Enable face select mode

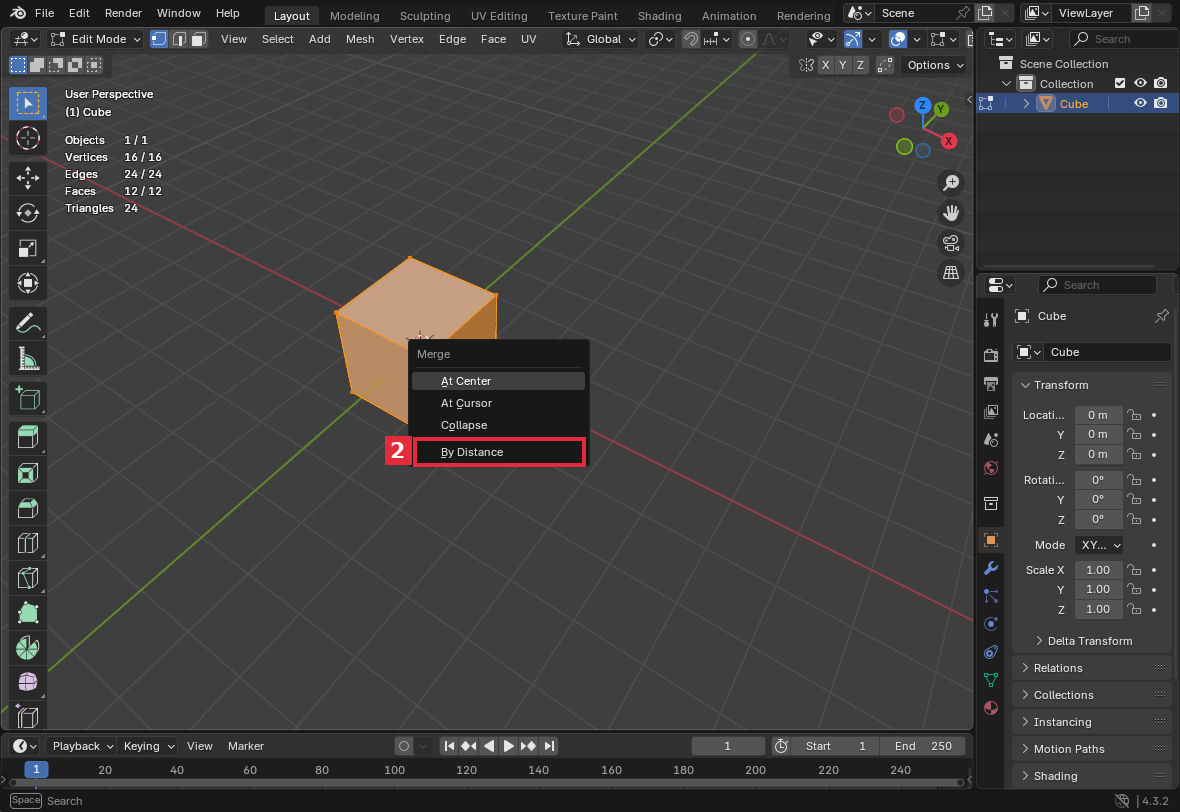pyautogui.click(x=199, y=39)
